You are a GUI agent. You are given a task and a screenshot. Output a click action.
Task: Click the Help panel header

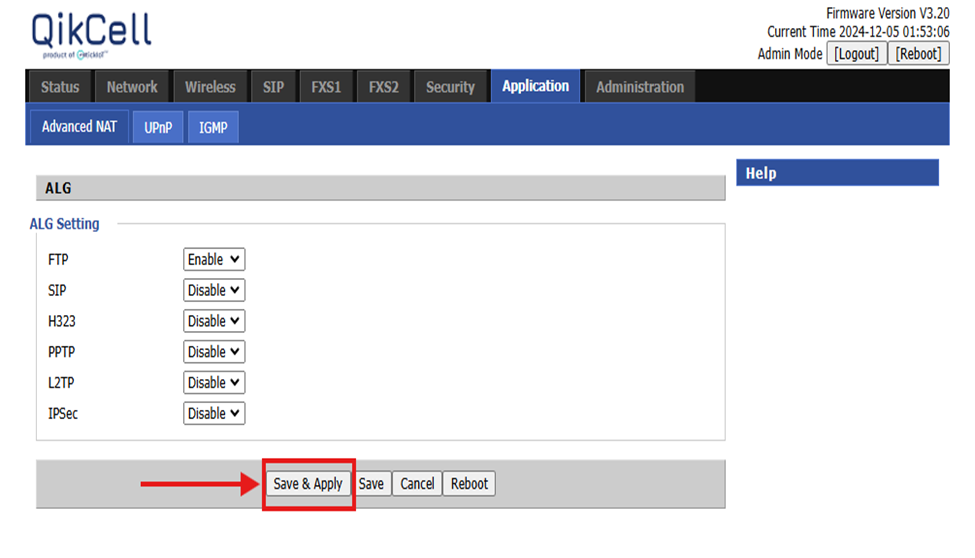coord(837,173)
